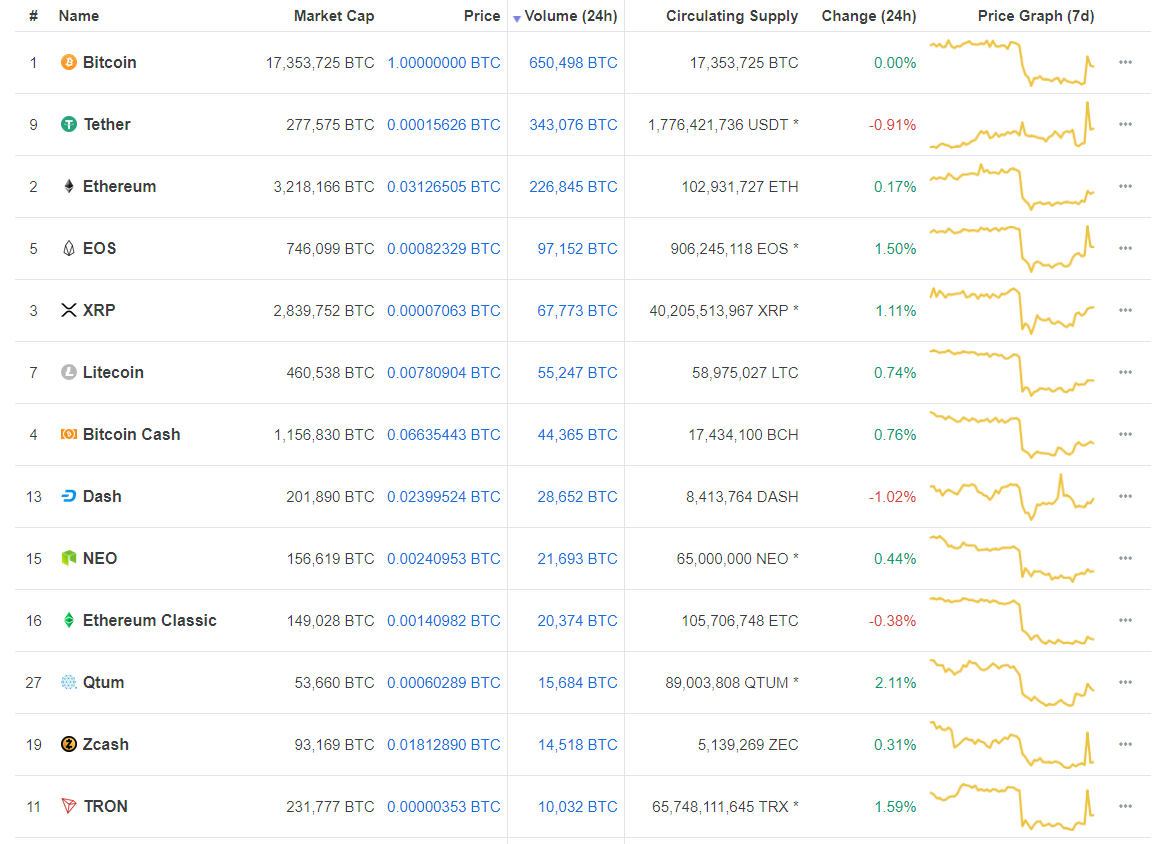1158x844 pixels.
Task: Click the Bitcoin coin logo icon
Action: point(69,62)
